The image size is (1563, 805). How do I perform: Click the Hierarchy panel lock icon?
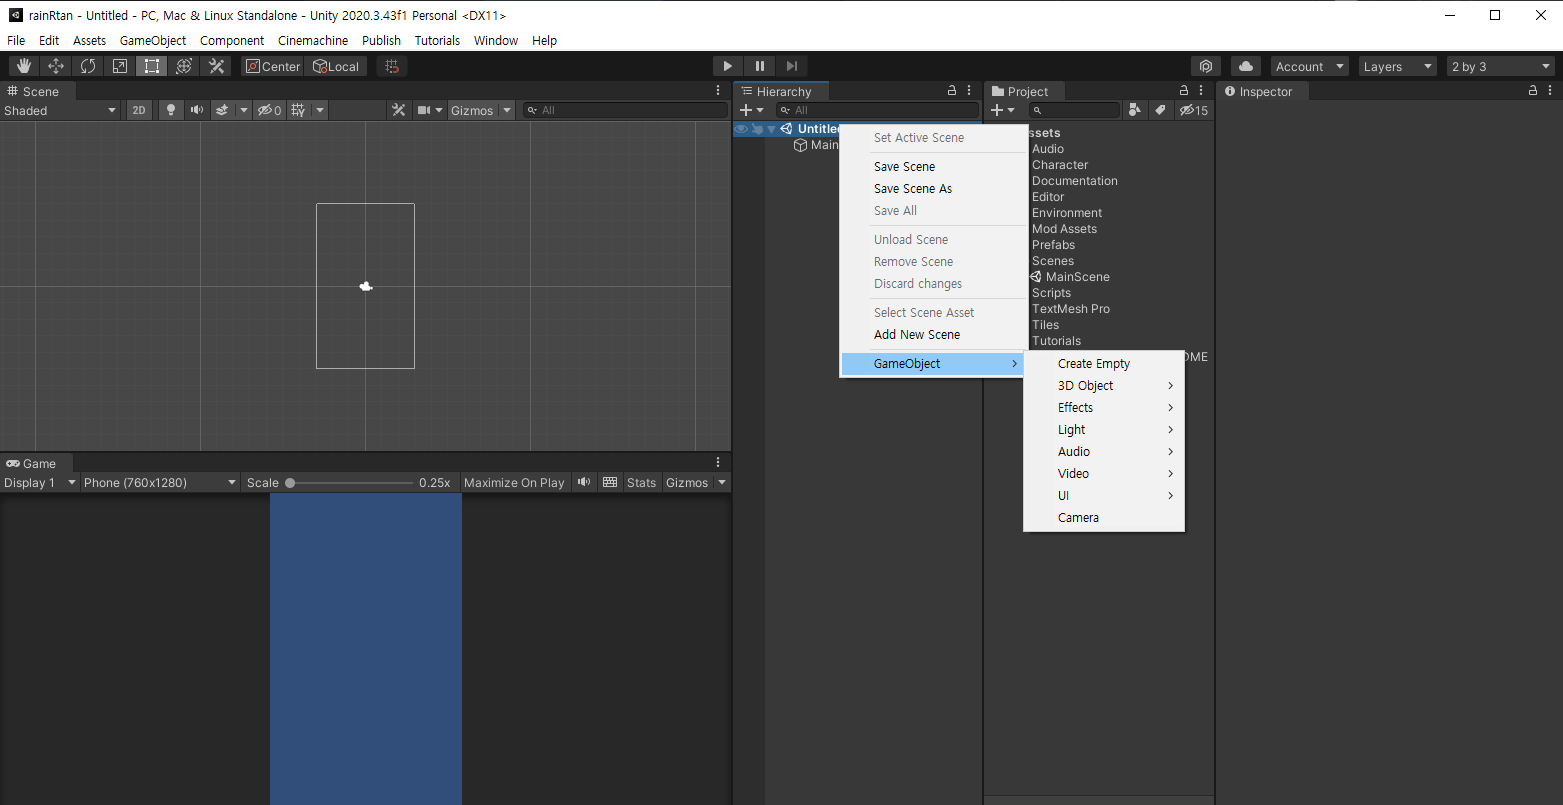[952, 91]
